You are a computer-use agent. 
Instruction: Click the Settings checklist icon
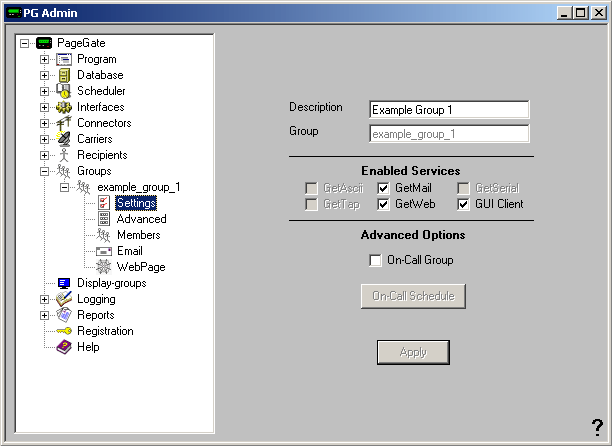104,203
